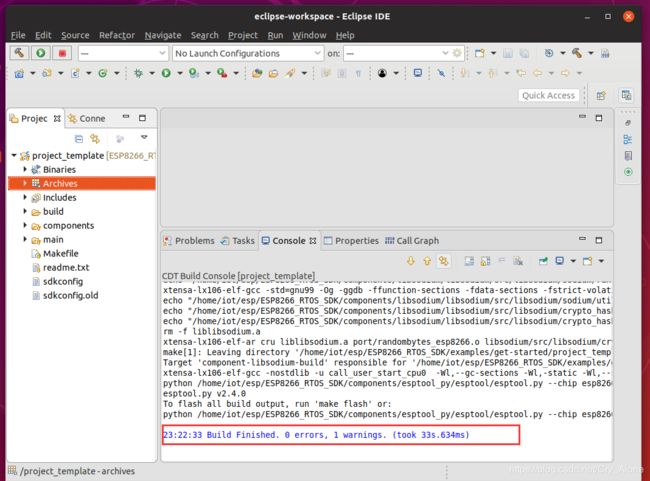The height and width of the screenshot is (481, 650).
Task: Toggle Scroll Lock in the console
Action: (x=485, y=261)
